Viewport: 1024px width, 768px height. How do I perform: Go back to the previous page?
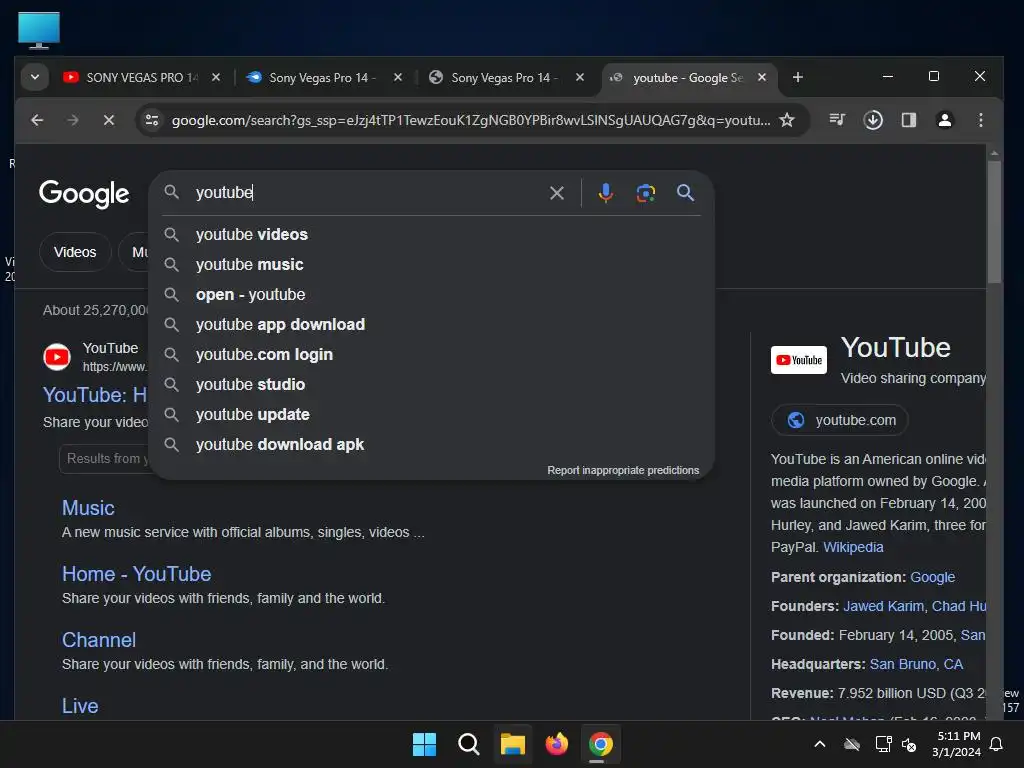[x=37, y=120]
